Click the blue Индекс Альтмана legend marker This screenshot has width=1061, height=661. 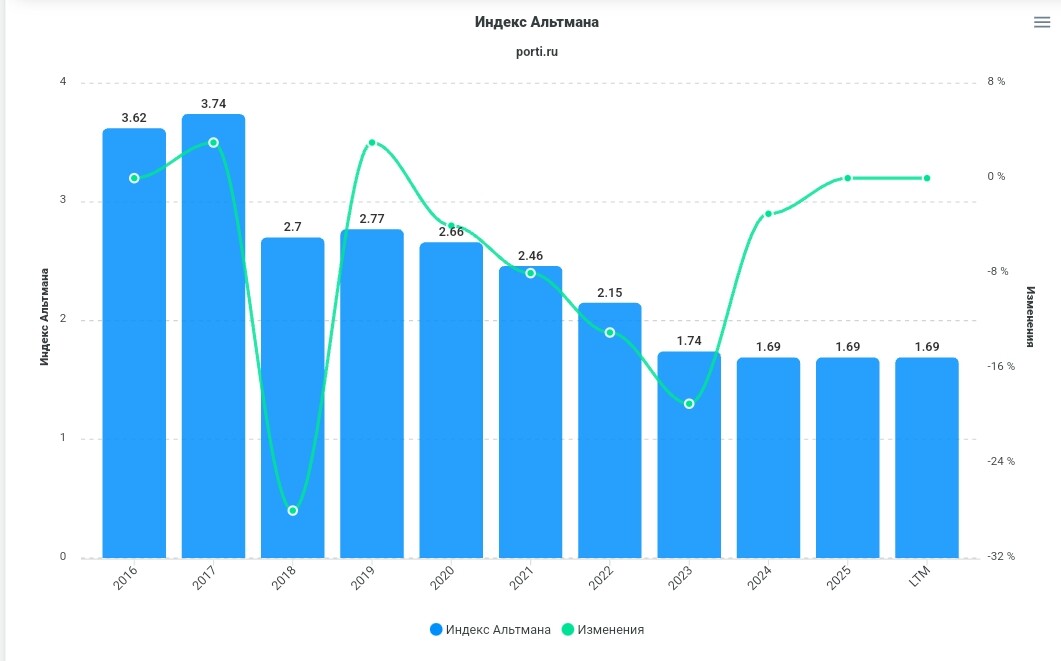[436, 629]
